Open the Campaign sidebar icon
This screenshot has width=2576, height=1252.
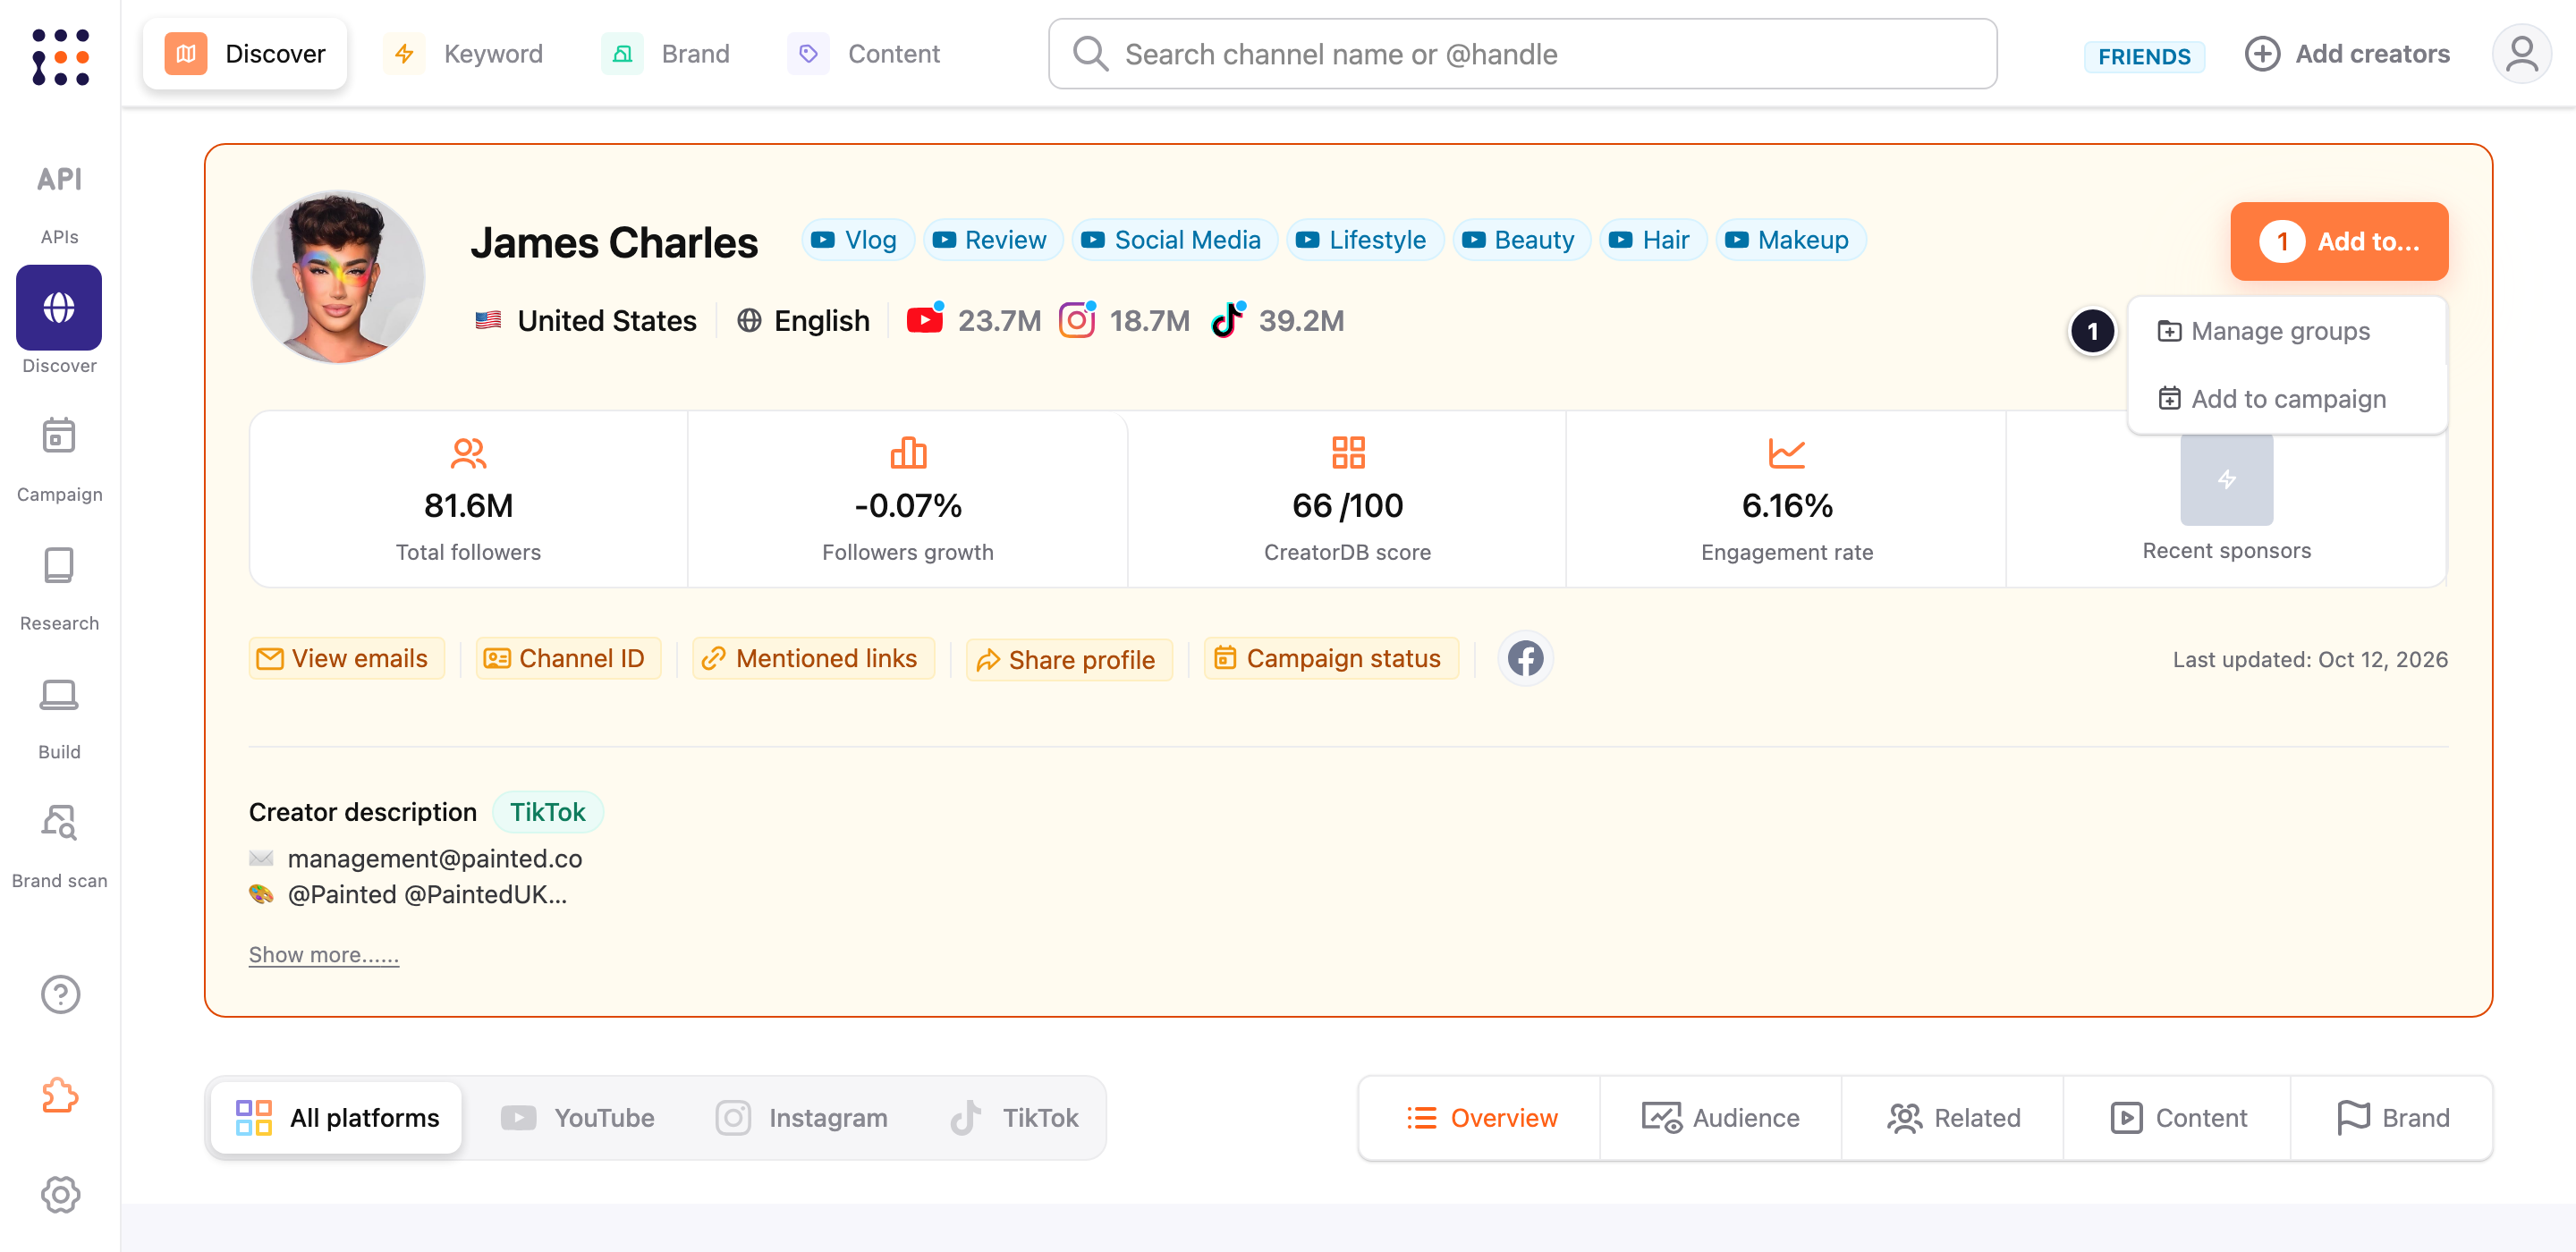coord(59,437)
